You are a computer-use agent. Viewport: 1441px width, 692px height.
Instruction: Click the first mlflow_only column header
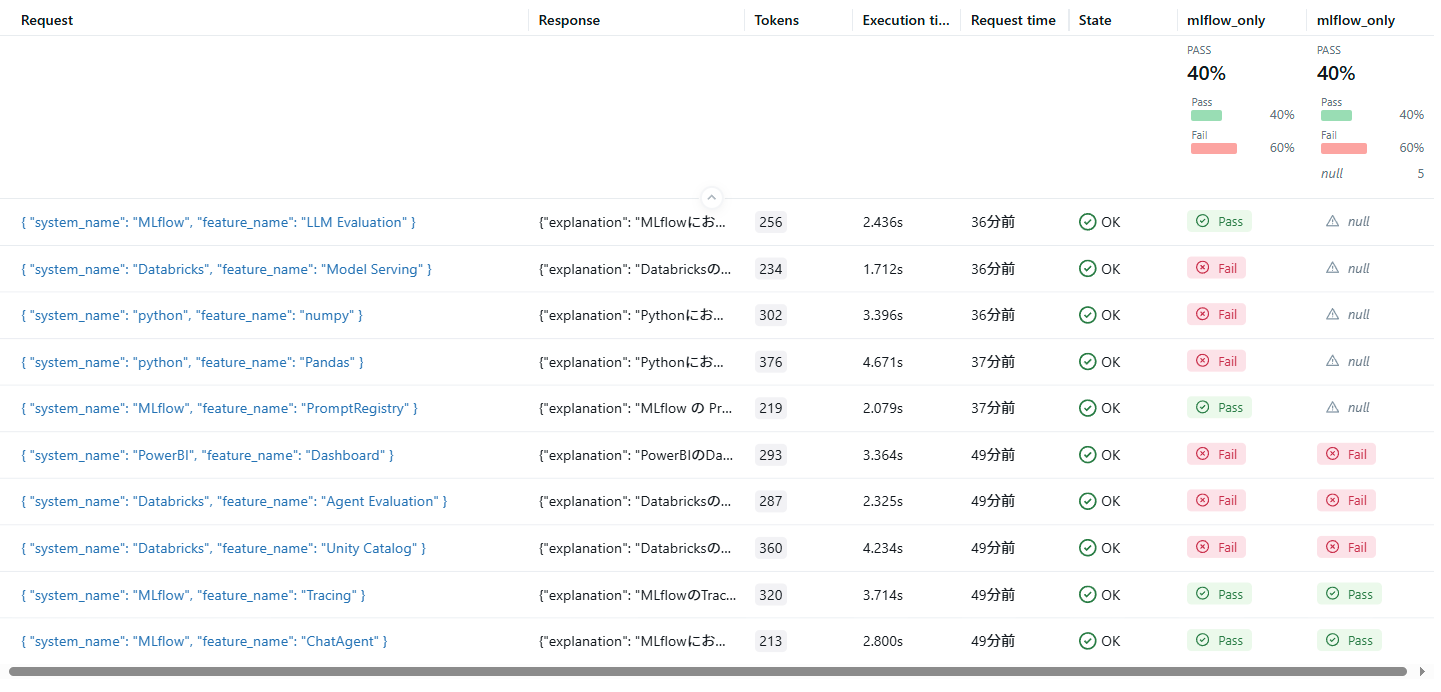coord(1226,20)
